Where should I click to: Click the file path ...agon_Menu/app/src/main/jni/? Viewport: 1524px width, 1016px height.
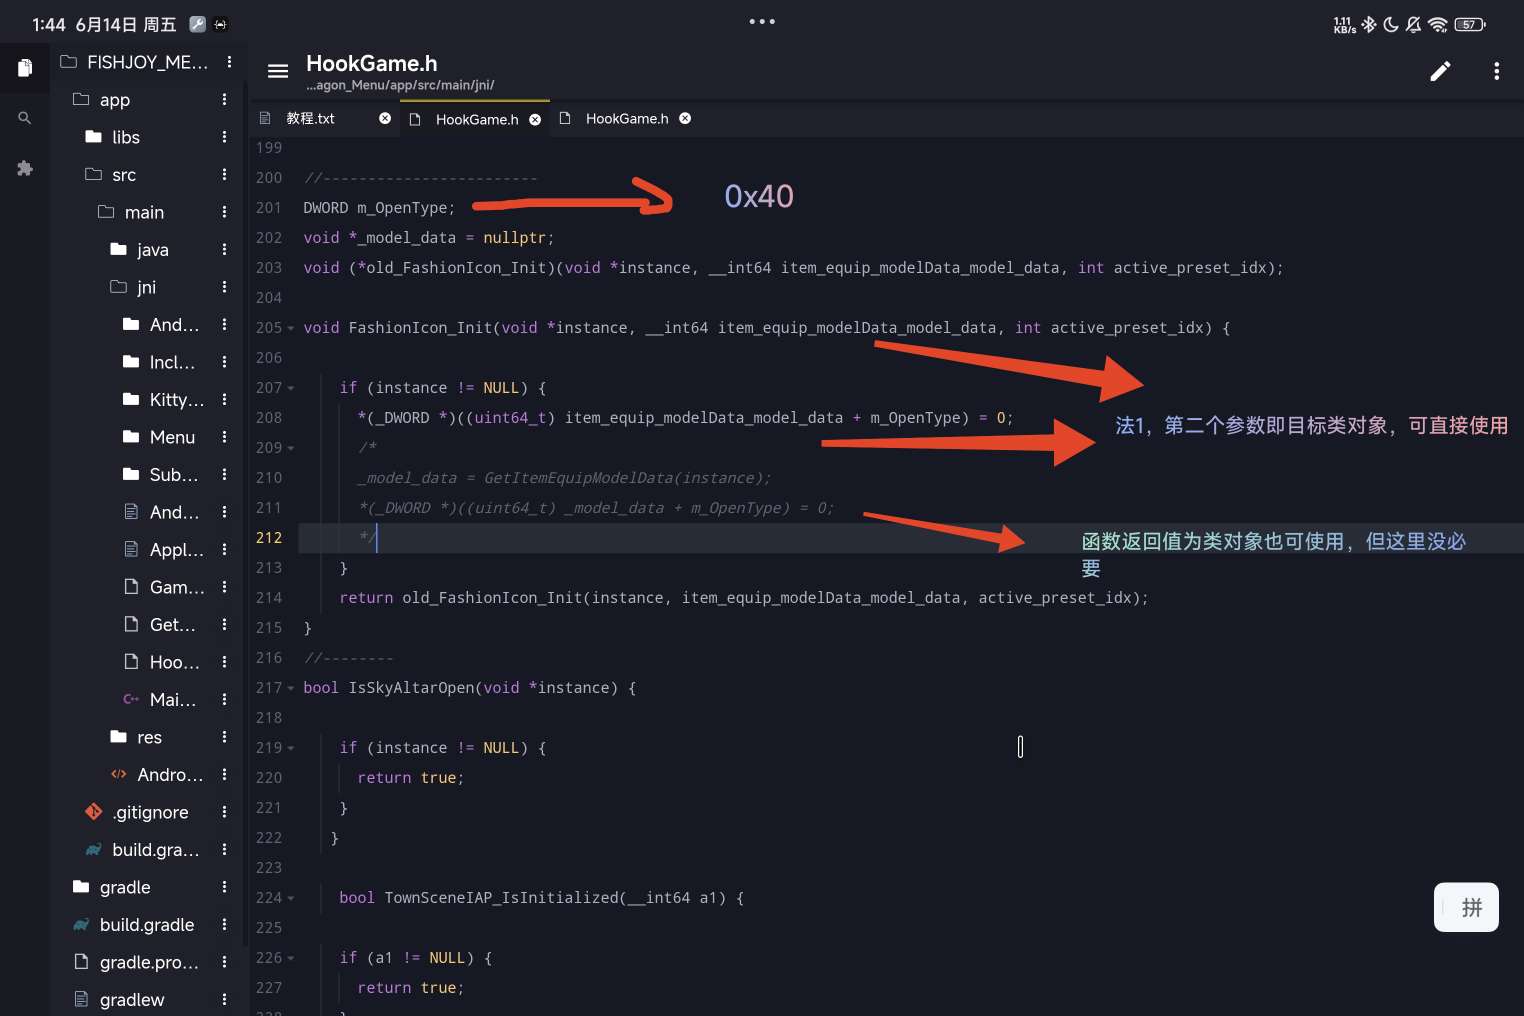coord(400,85)
